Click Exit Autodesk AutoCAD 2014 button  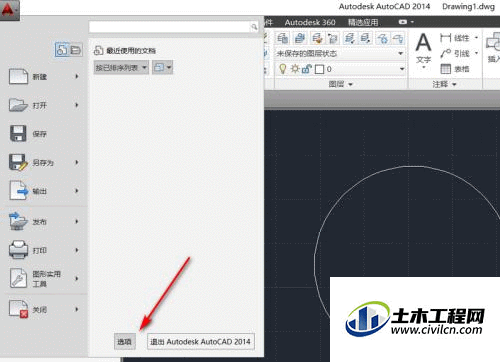click(x=201, y=341)
